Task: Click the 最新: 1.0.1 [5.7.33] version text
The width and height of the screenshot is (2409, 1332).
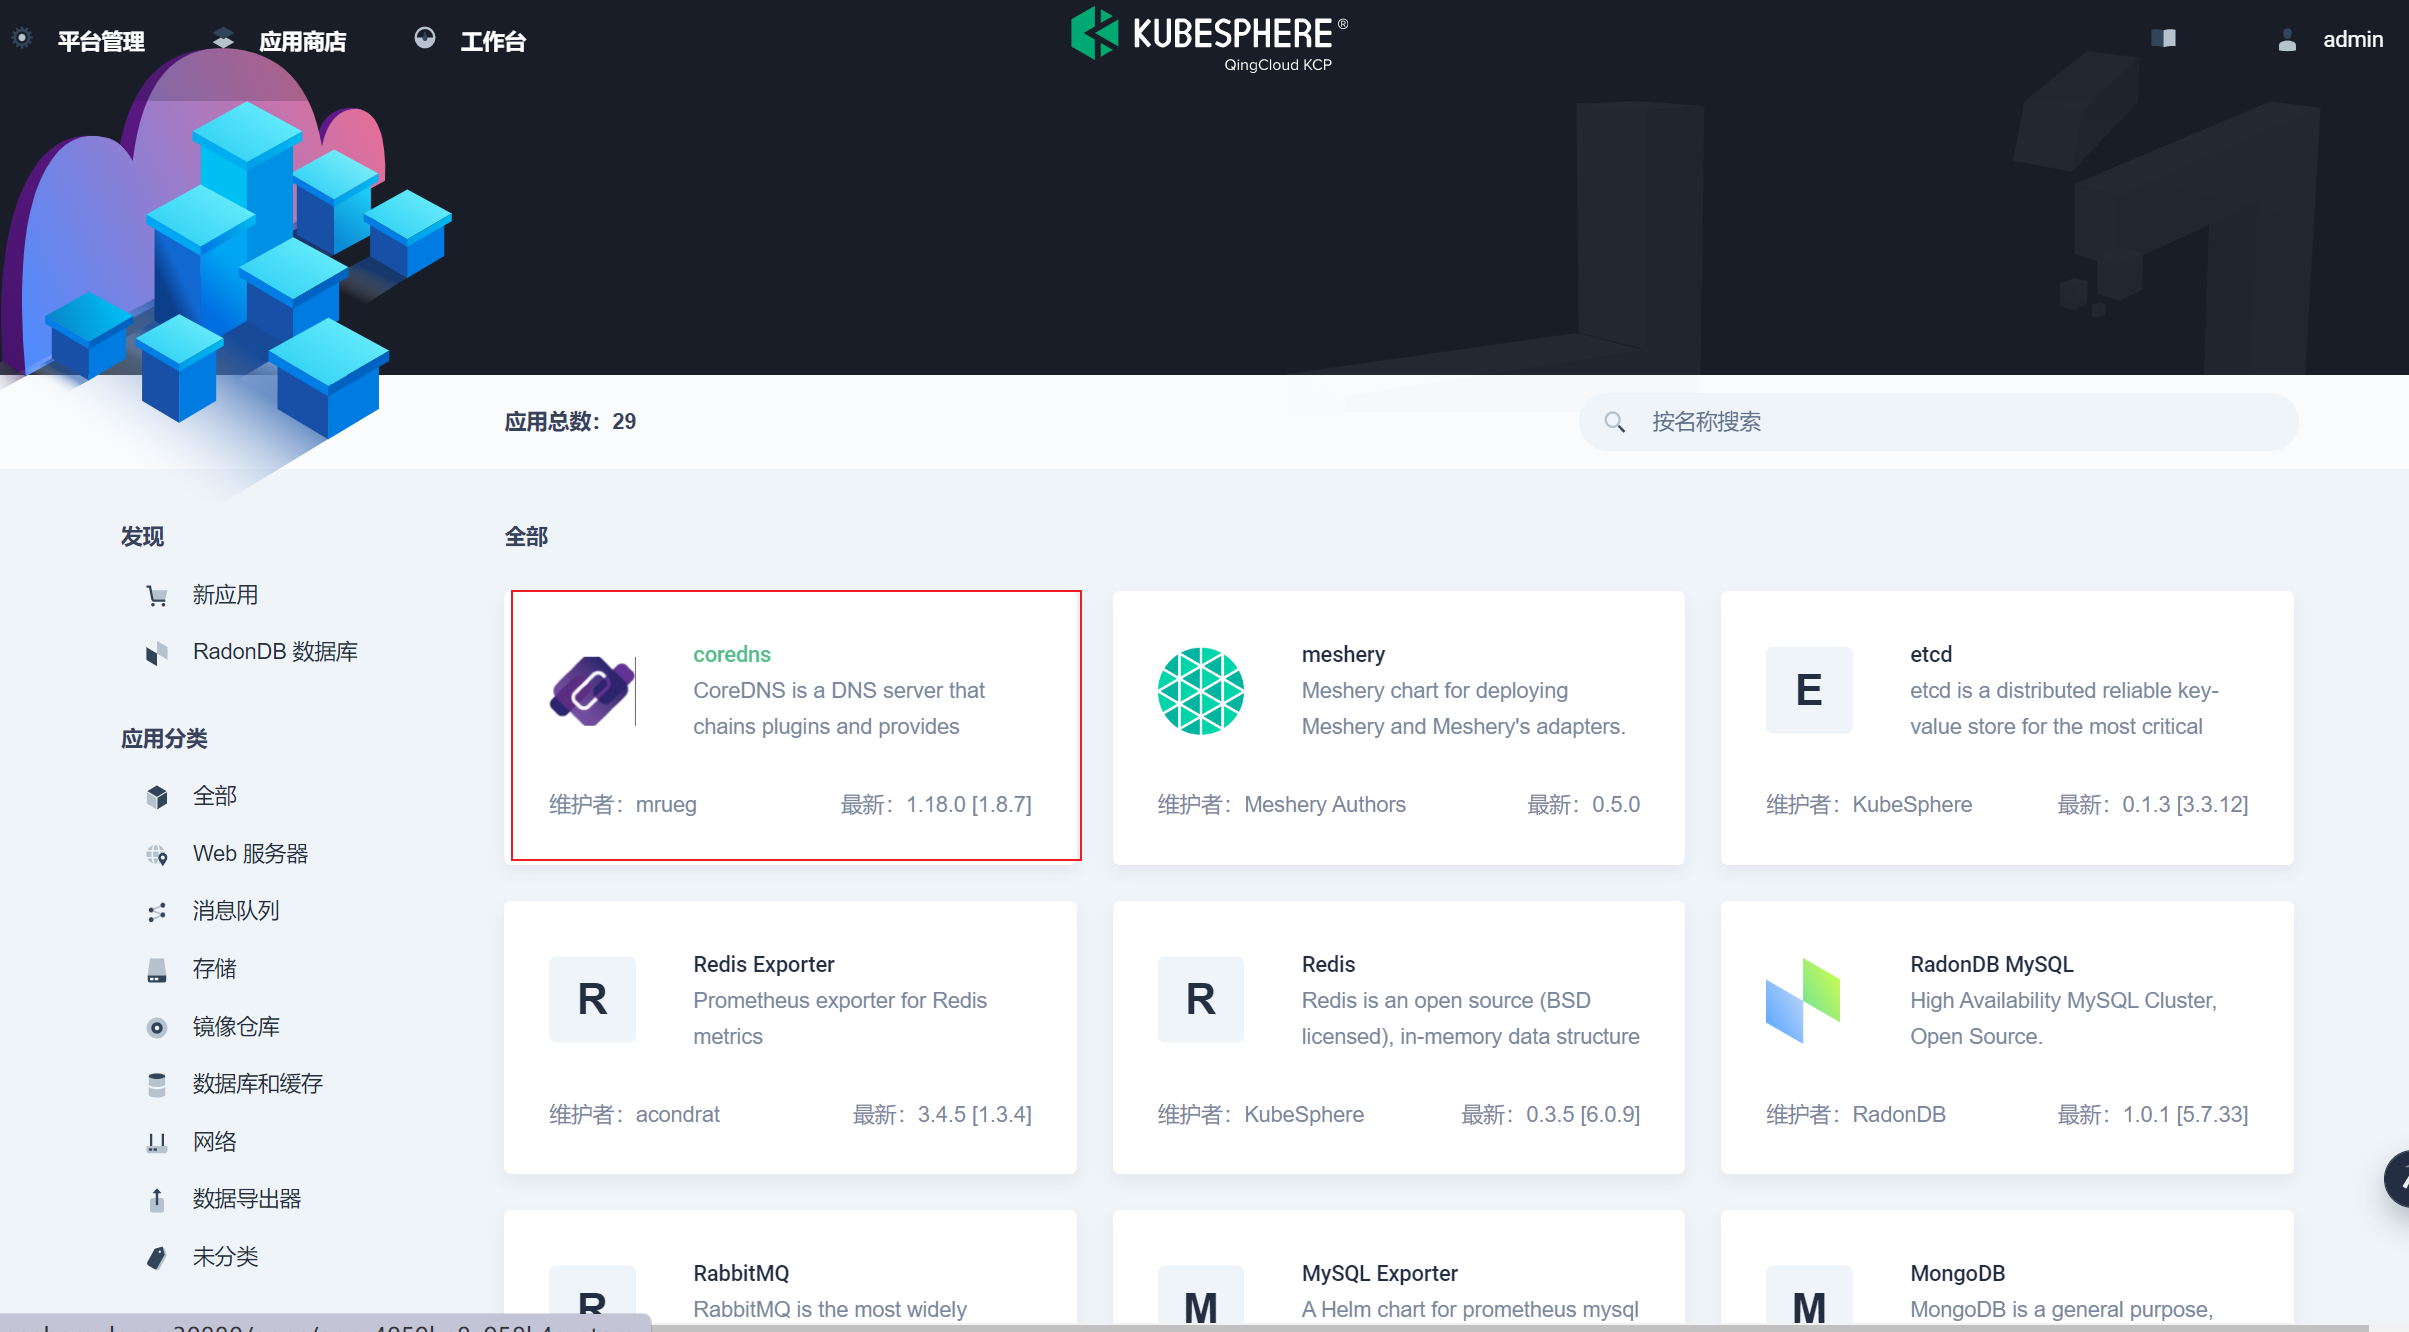Action: tap(2152, 1114)
